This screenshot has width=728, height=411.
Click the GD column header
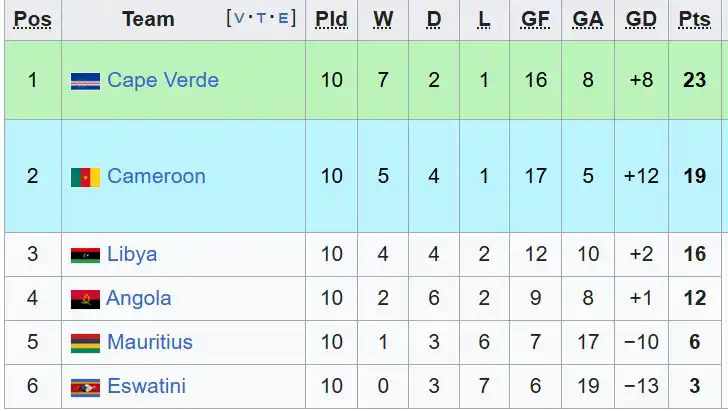(640, 19)
